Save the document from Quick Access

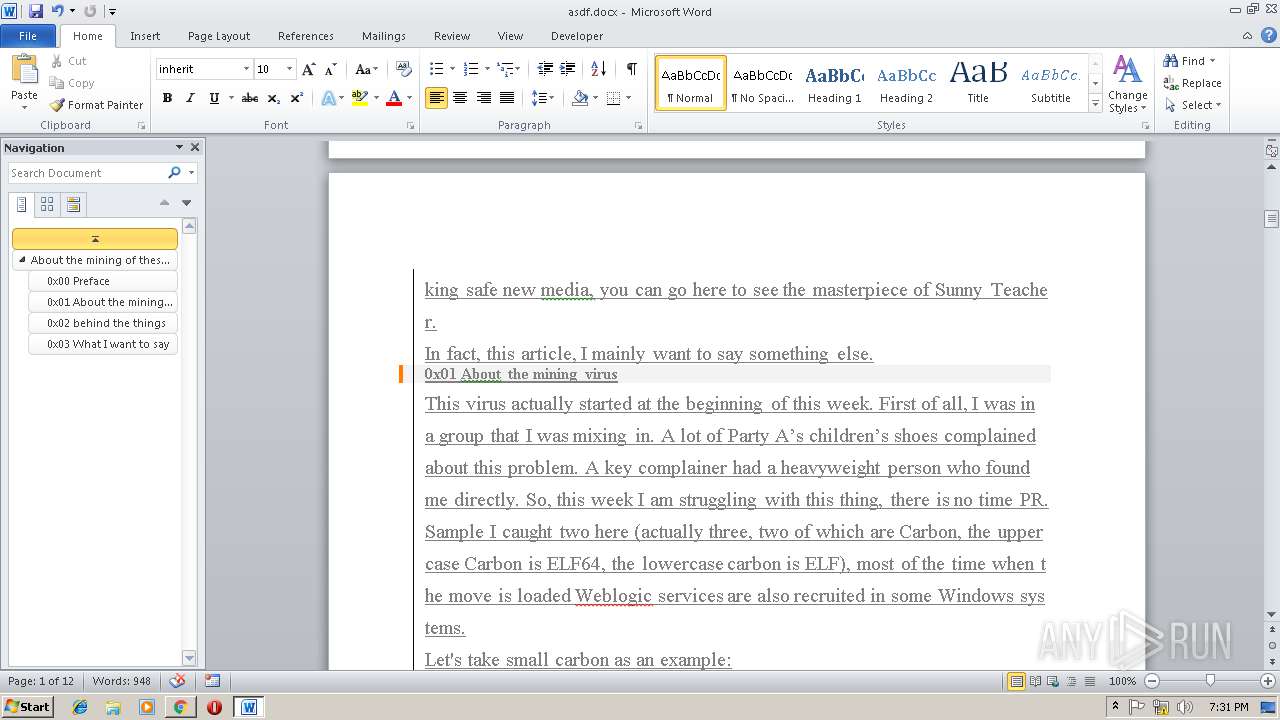[36, 11]
